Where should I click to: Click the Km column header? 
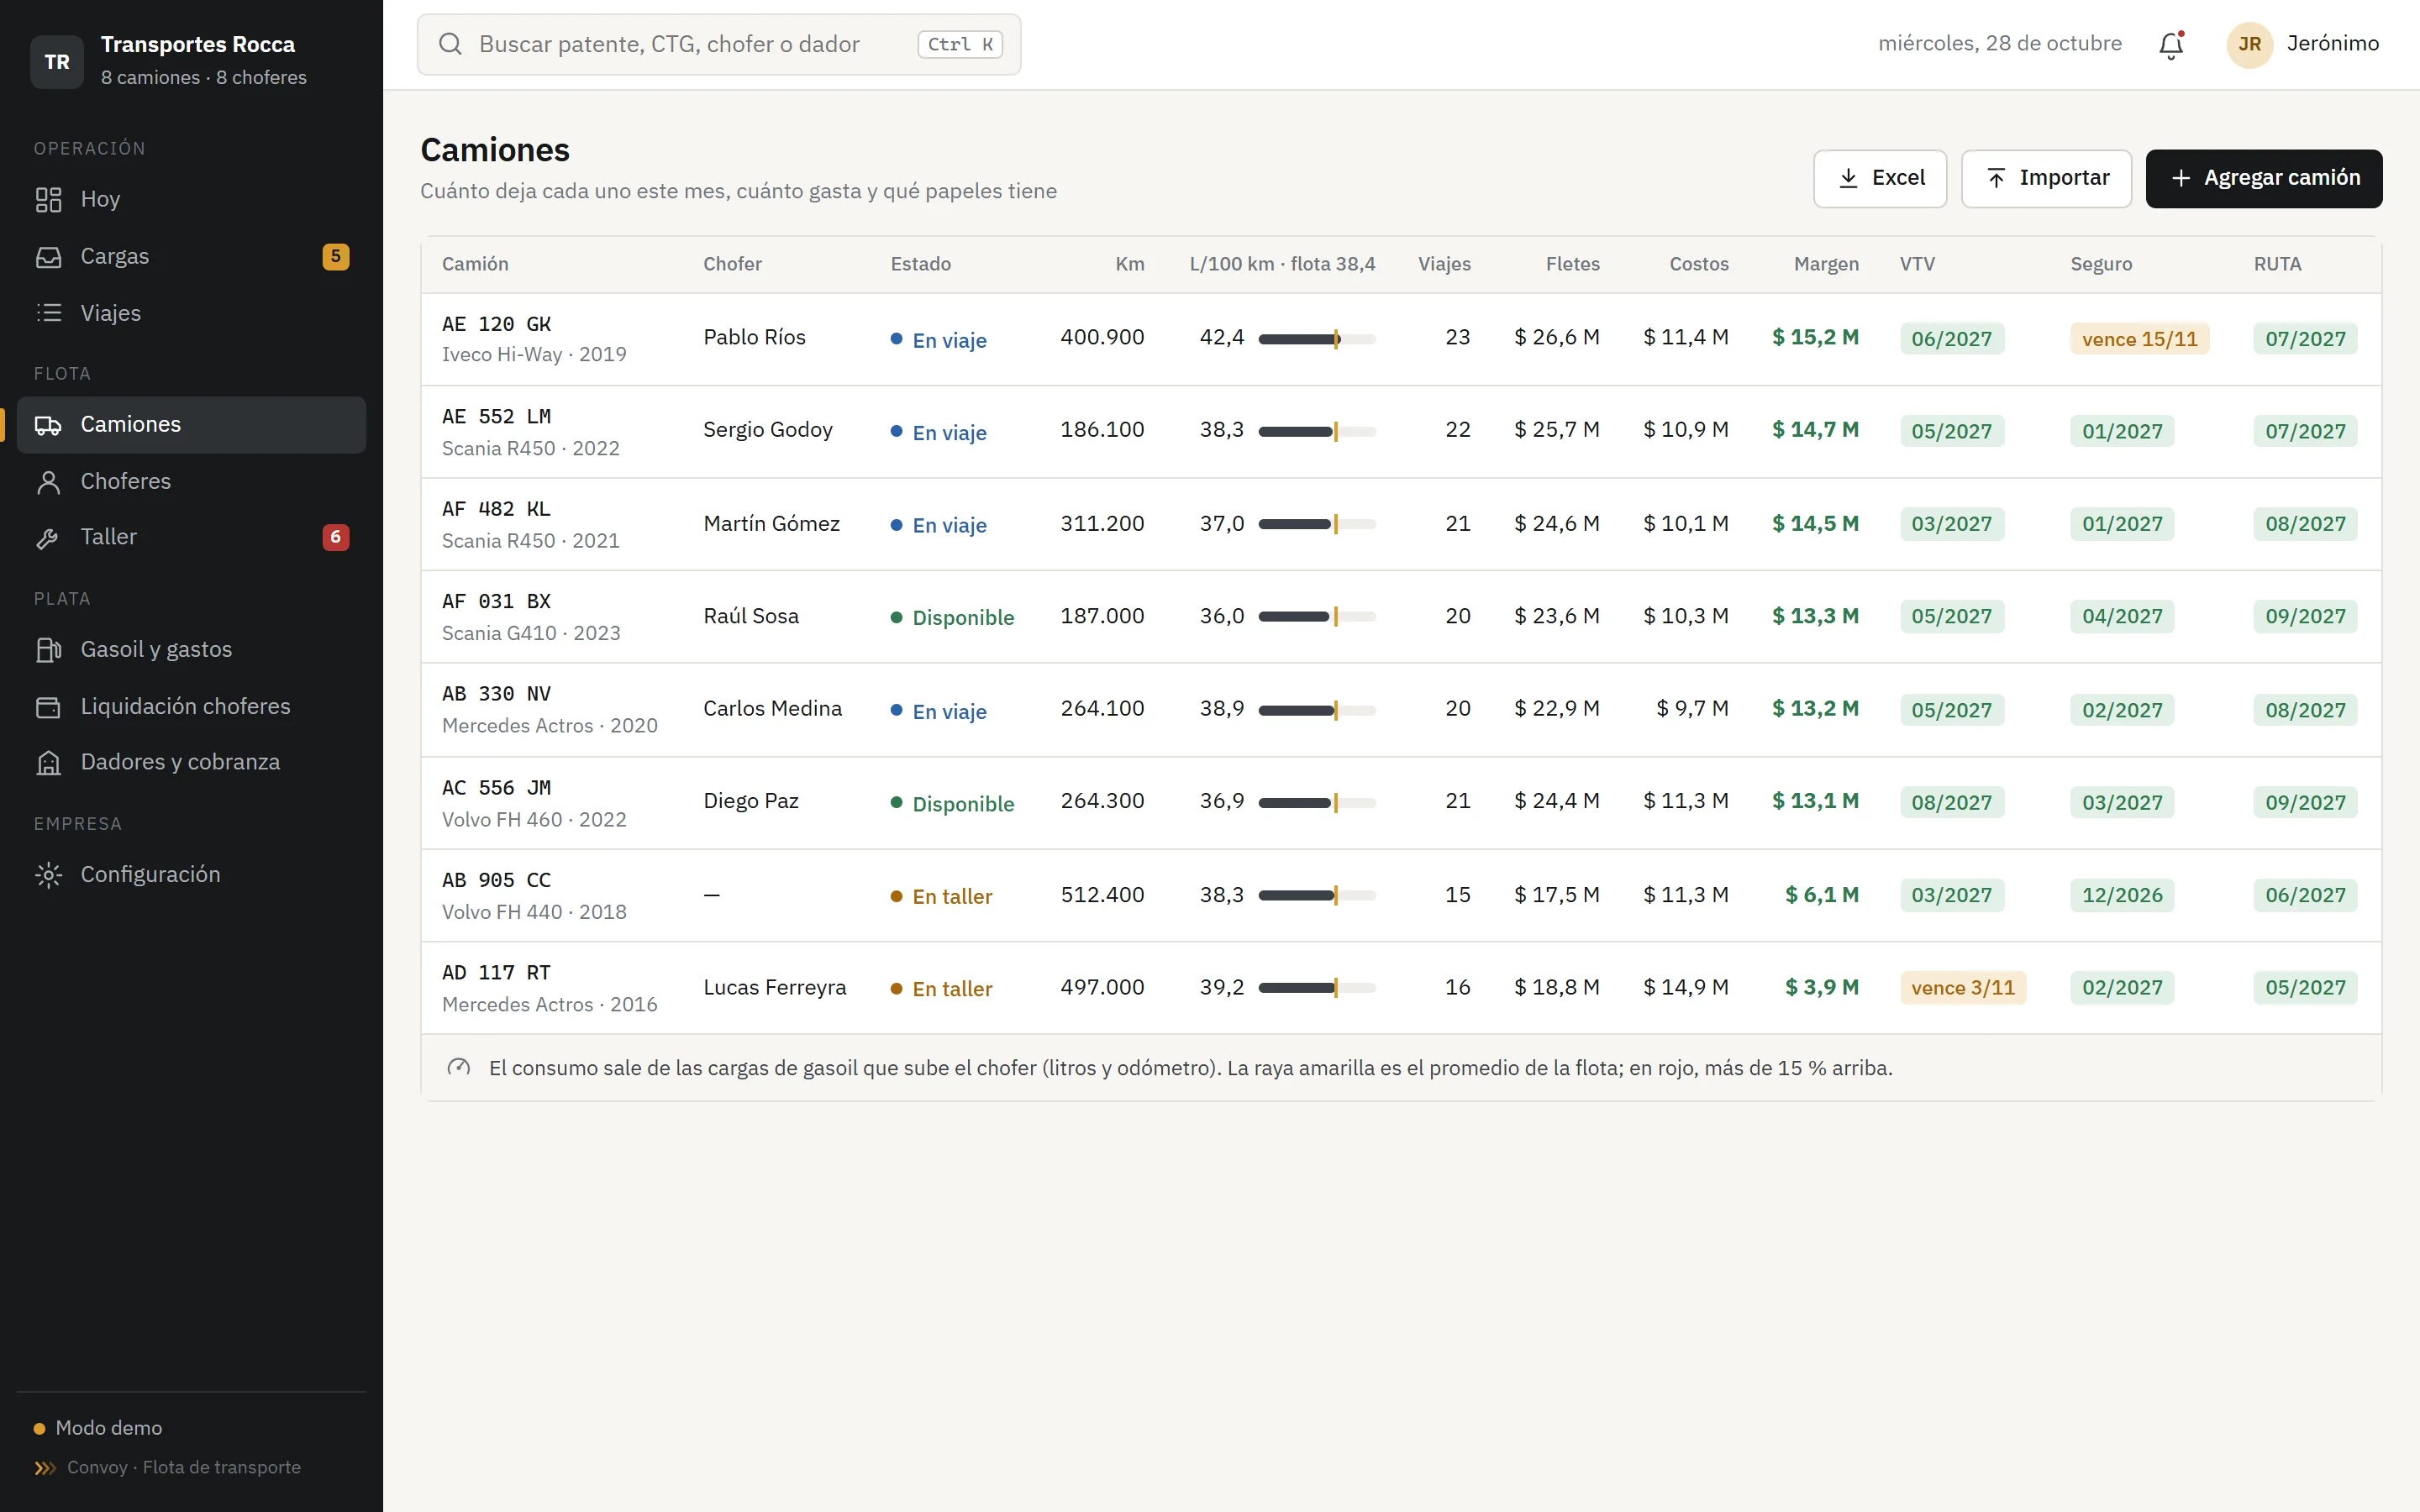tap(1129, 264)
